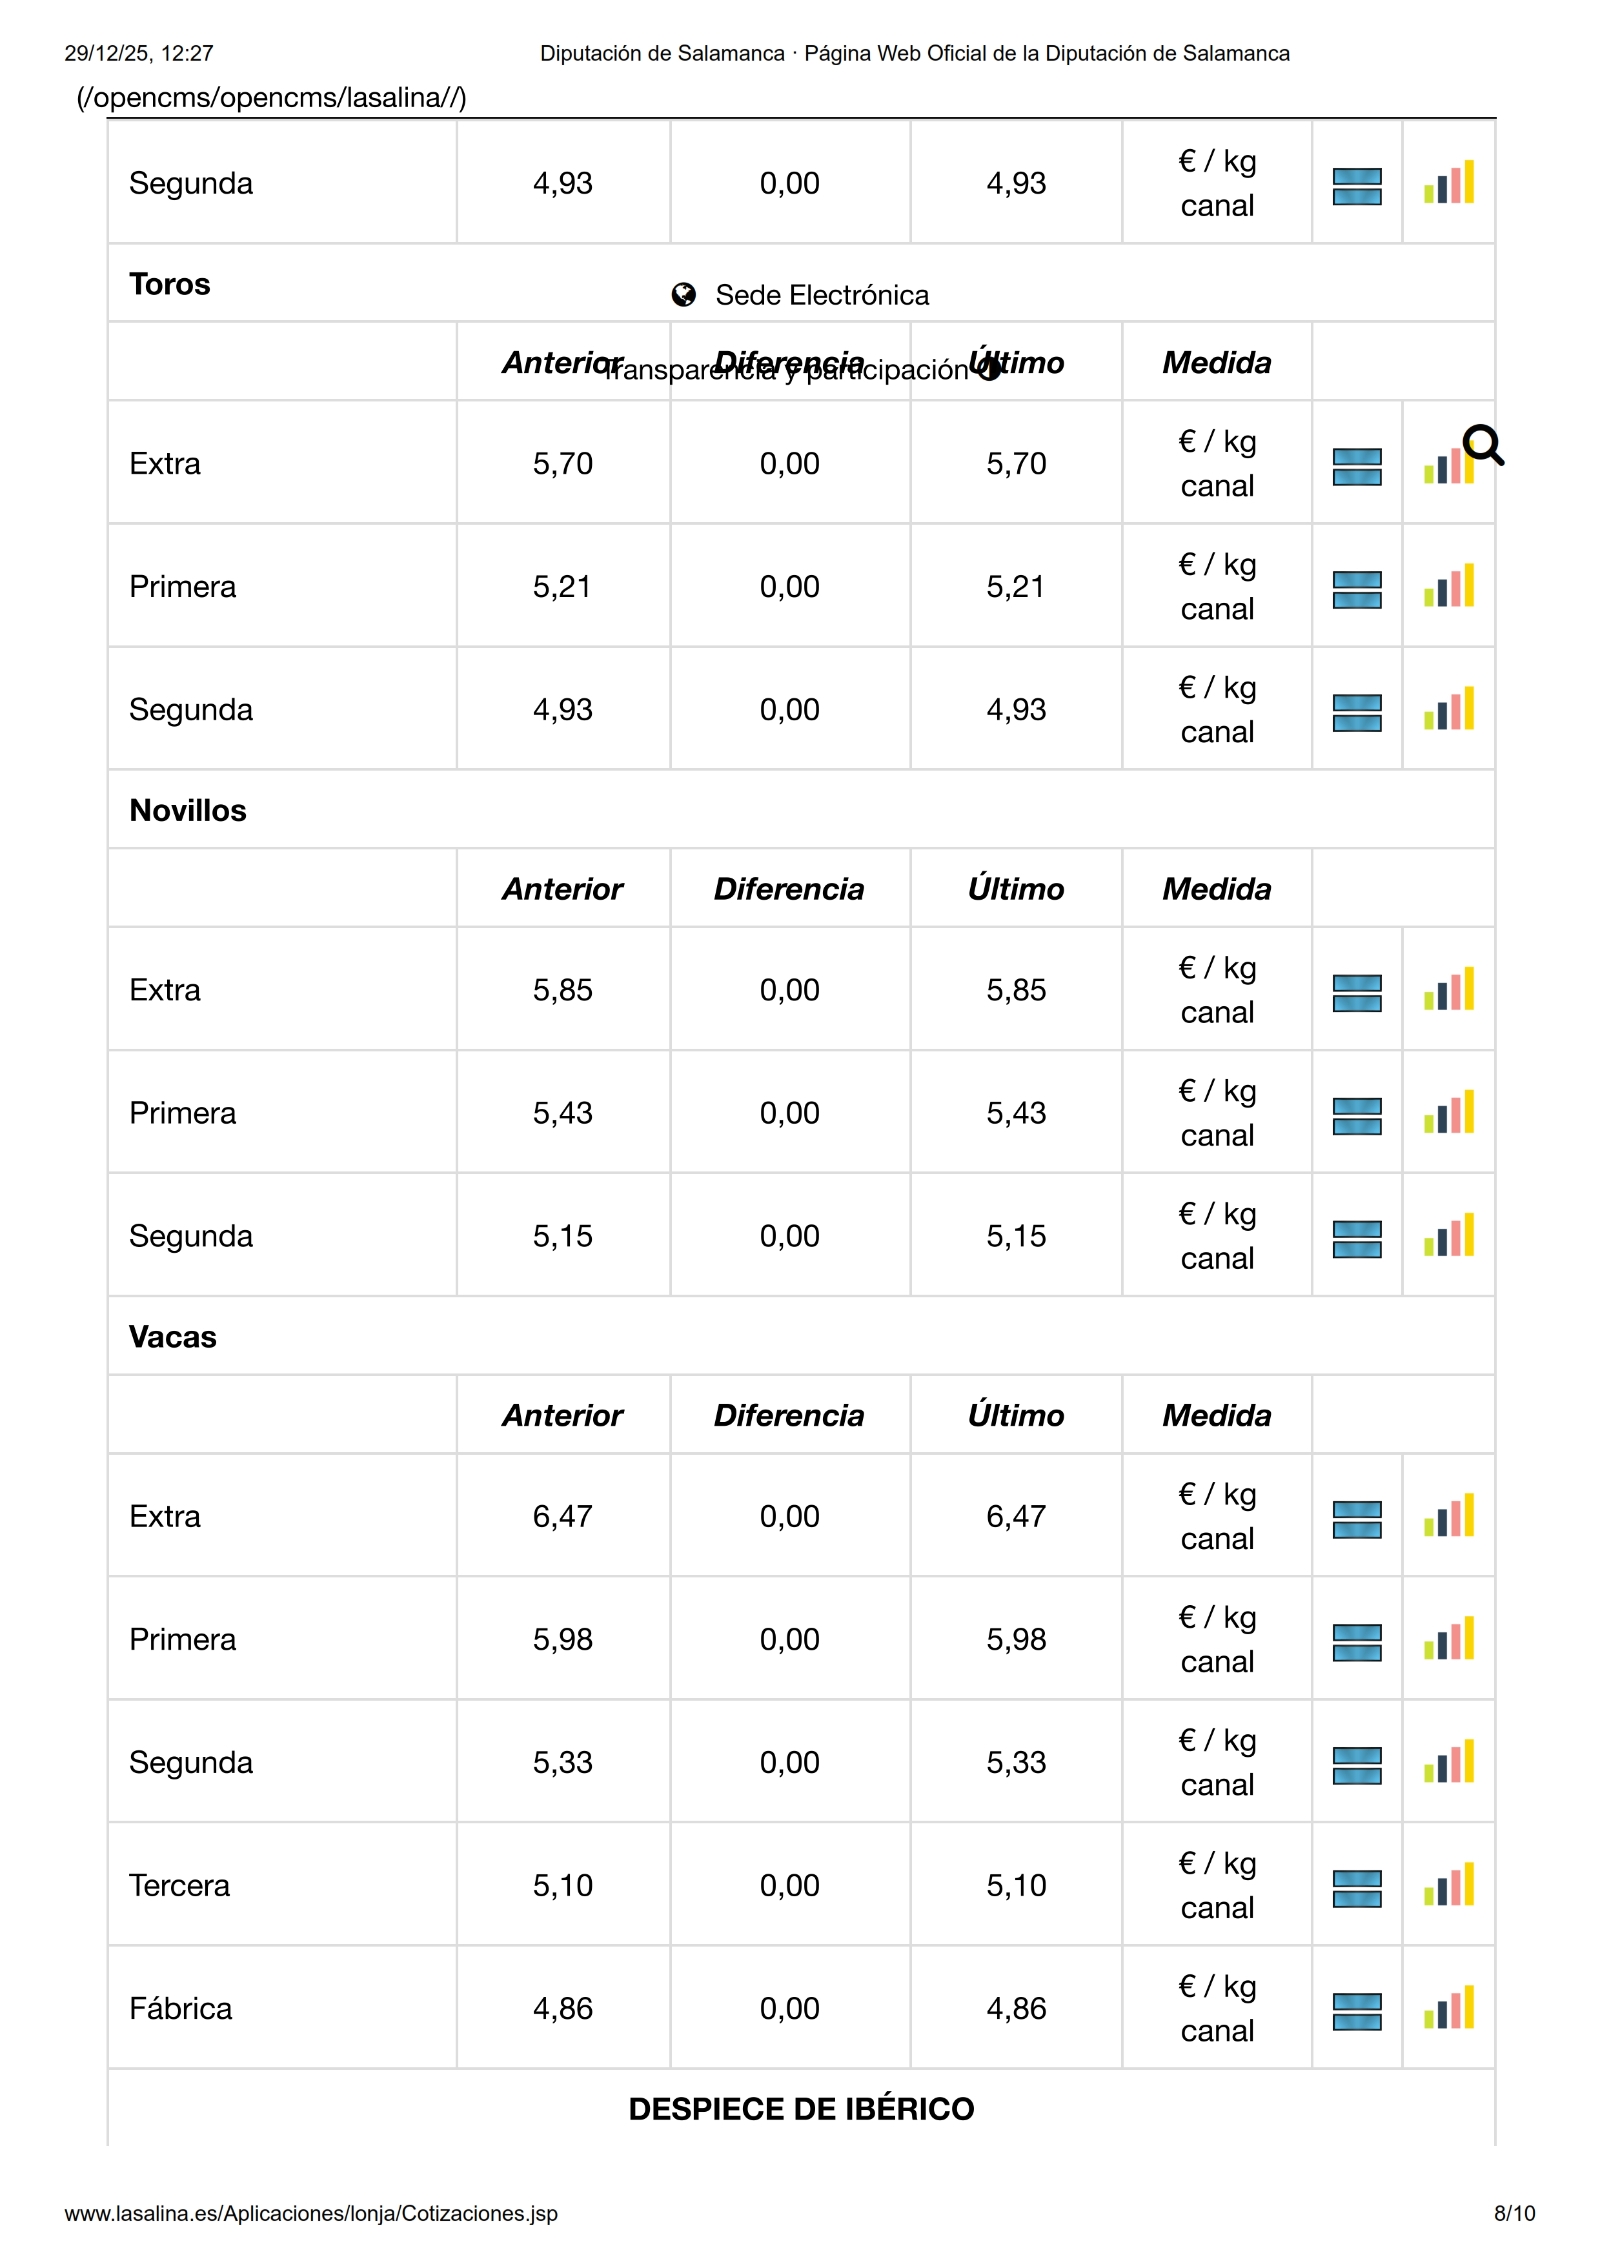Screen dimensions: 1600x2264
Task: Click blue bars icon in Vacas Segunda row
Action: pos(1357,1765)
